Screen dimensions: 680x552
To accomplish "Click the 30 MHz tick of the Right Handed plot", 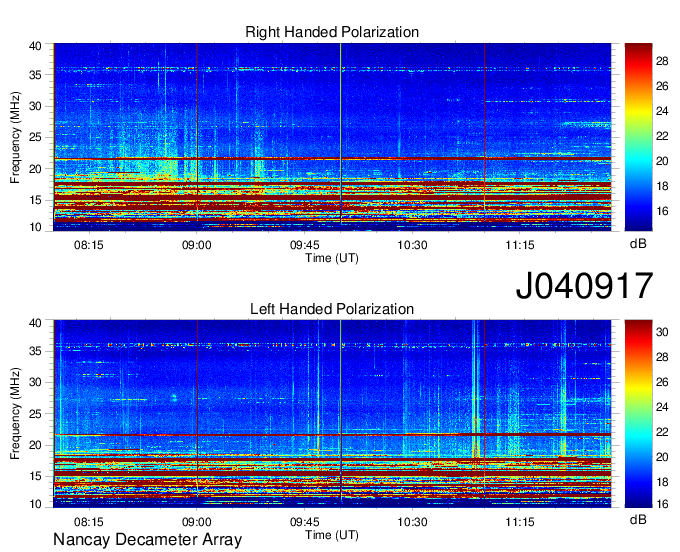I will 36,106.
